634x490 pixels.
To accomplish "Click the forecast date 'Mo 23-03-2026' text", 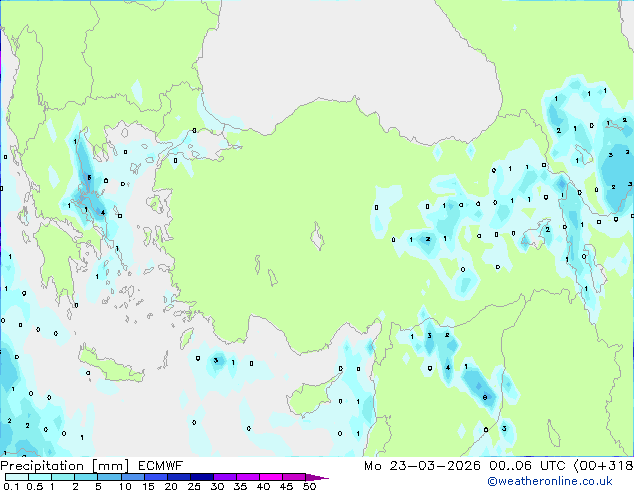I will pos(423,466).
